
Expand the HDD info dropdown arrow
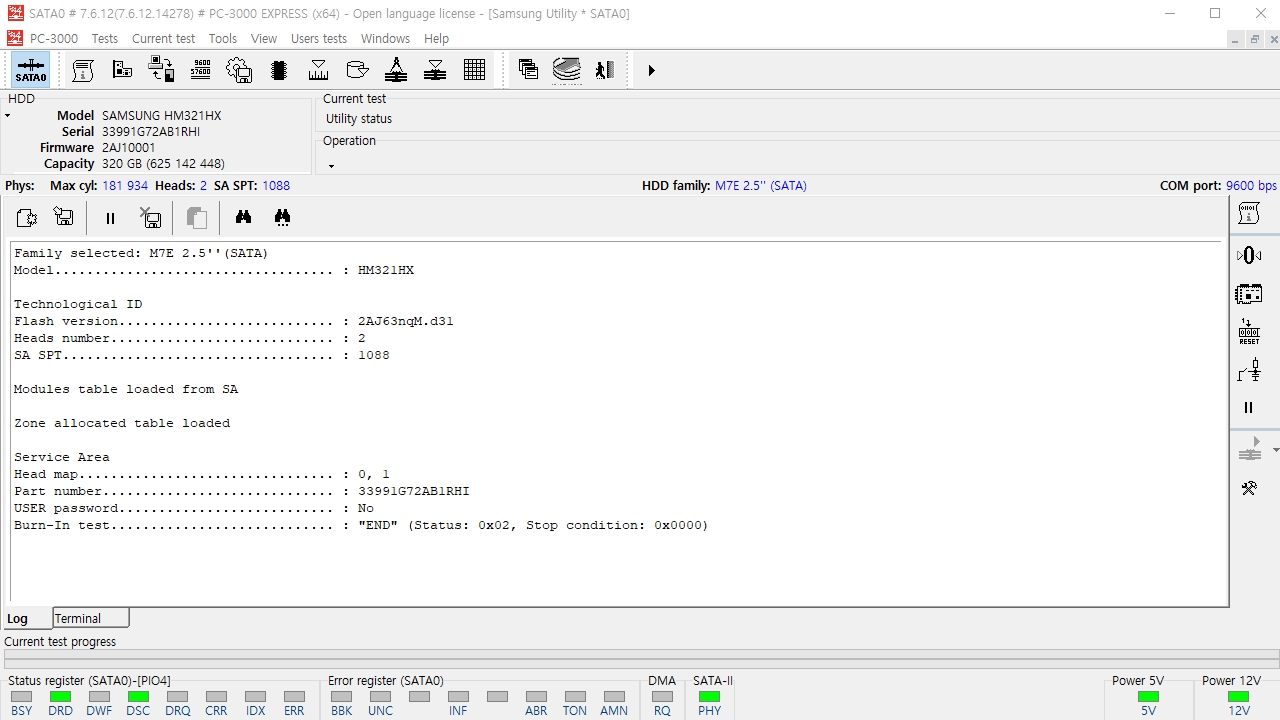[x=7, y=116]
